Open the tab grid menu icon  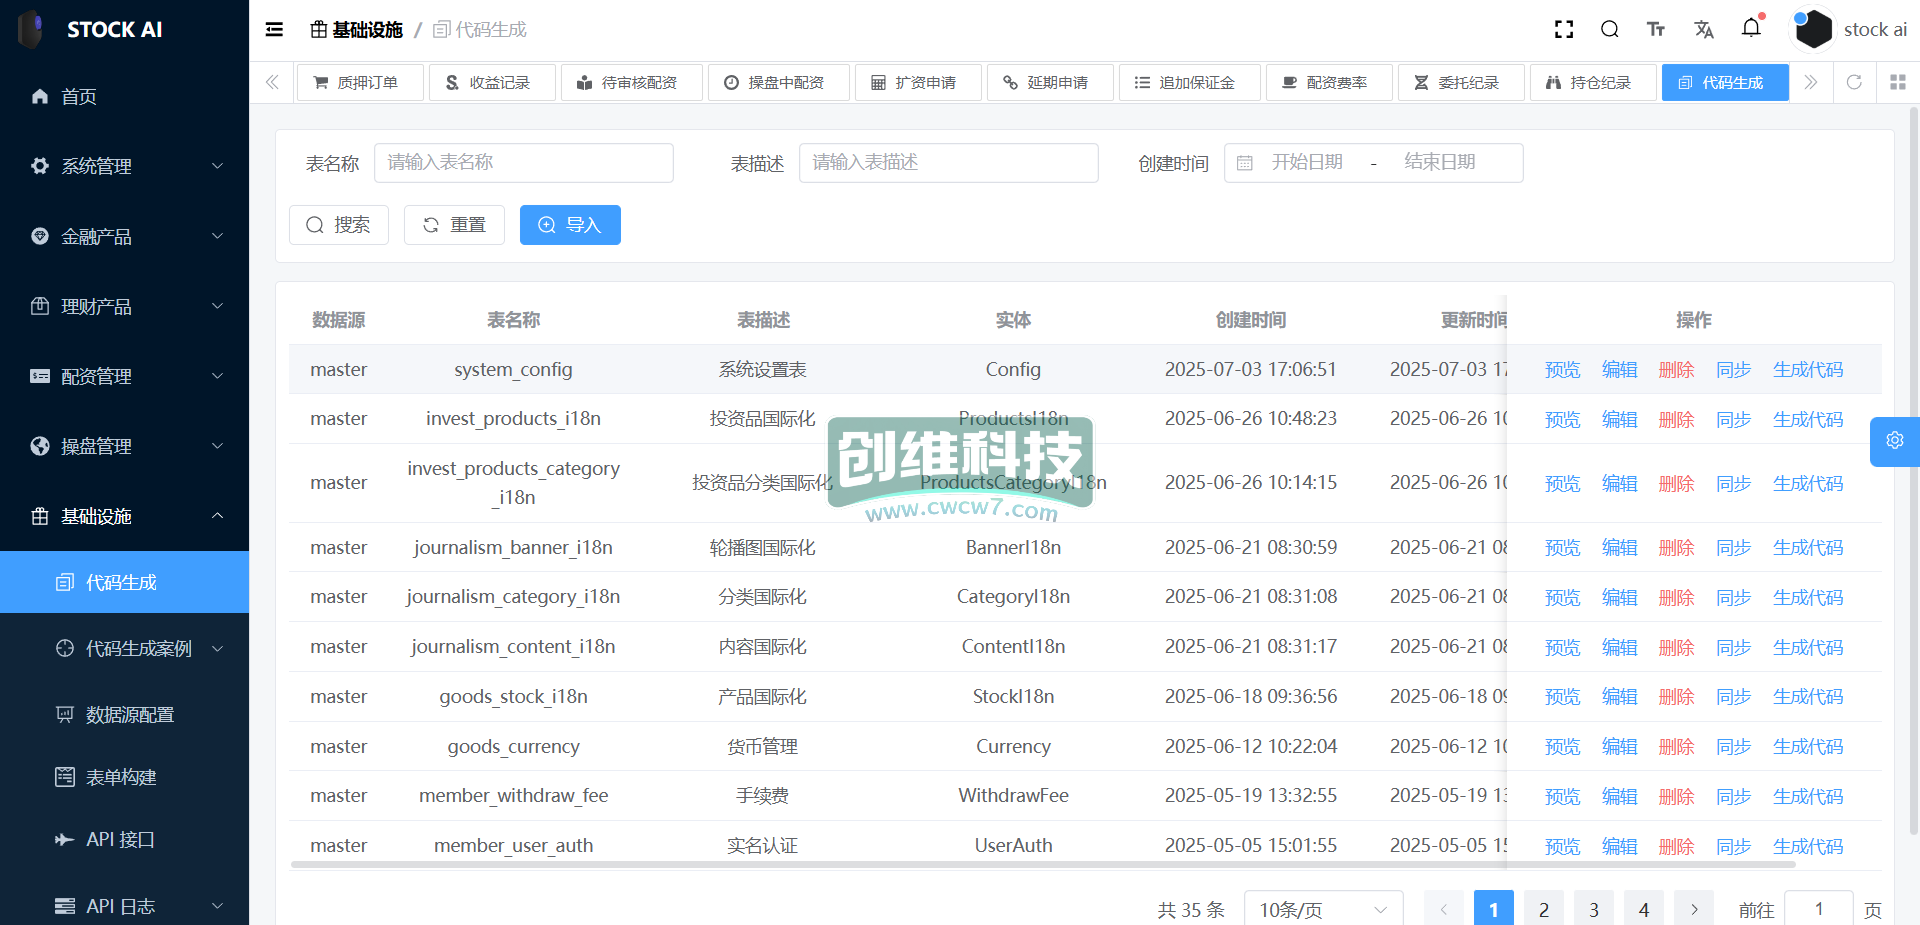click(1897, 82)
